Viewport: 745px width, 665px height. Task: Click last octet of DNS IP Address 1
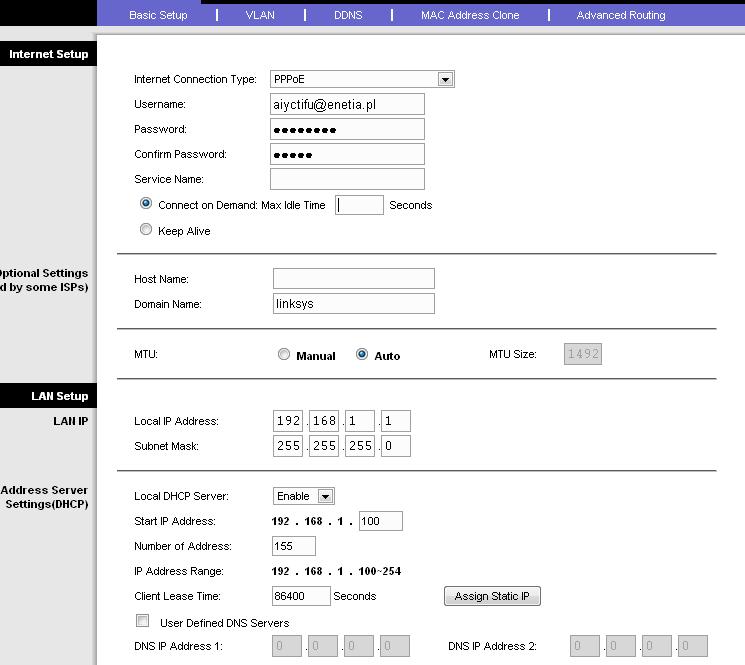pos(395,646)
